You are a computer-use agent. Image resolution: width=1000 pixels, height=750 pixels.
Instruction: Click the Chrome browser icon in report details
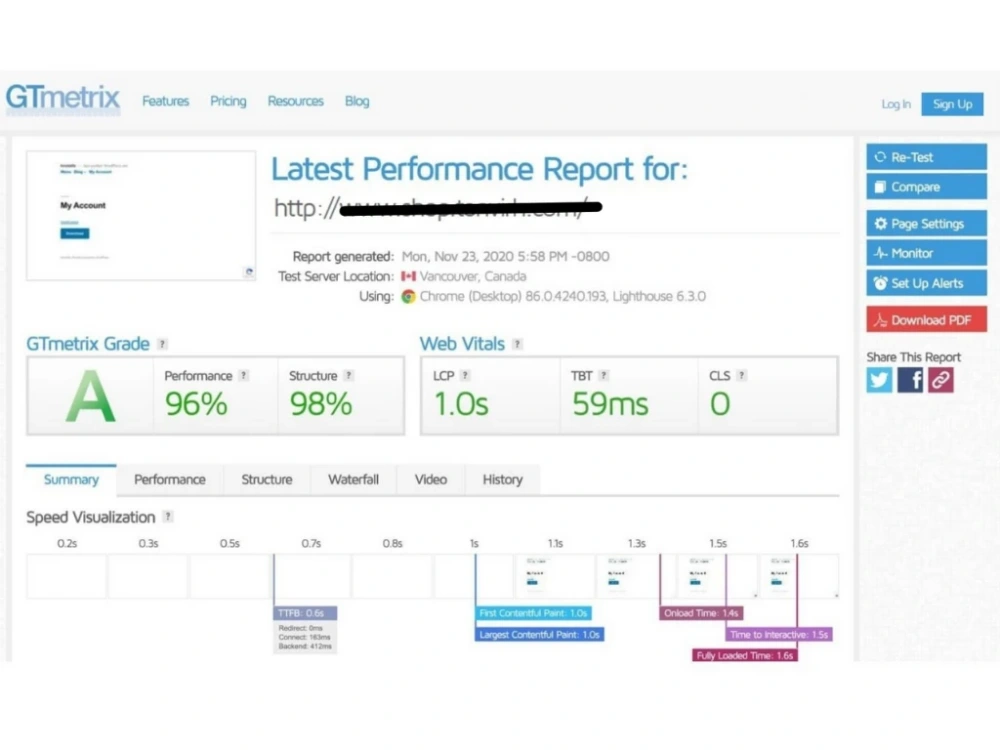(x=408, y=297)
